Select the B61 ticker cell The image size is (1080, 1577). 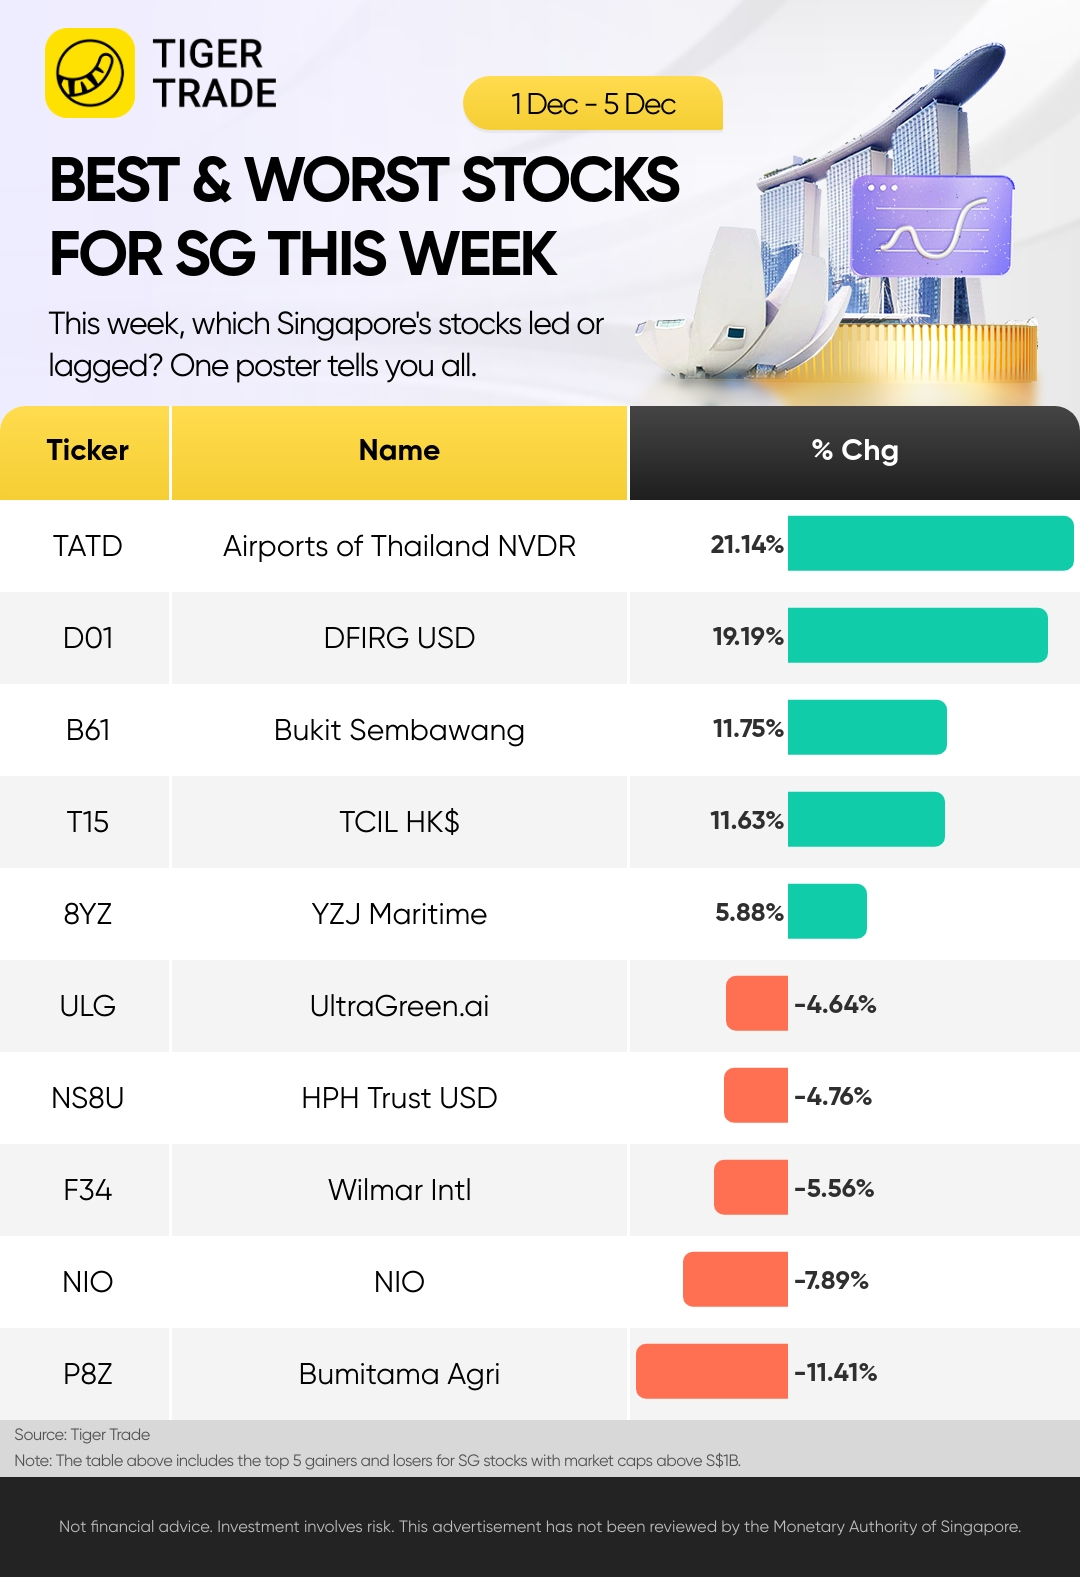[x=87, y=730]
